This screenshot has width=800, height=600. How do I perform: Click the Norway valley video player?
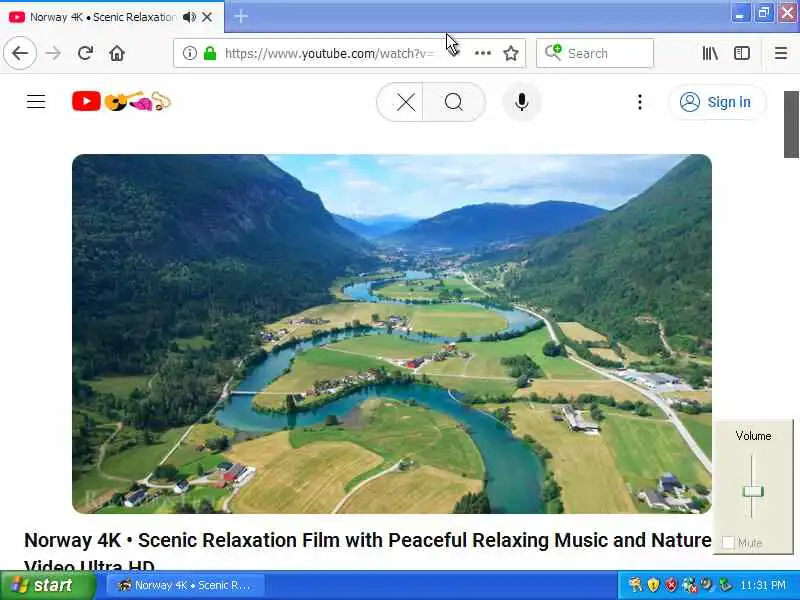click(x=392, y=334)
